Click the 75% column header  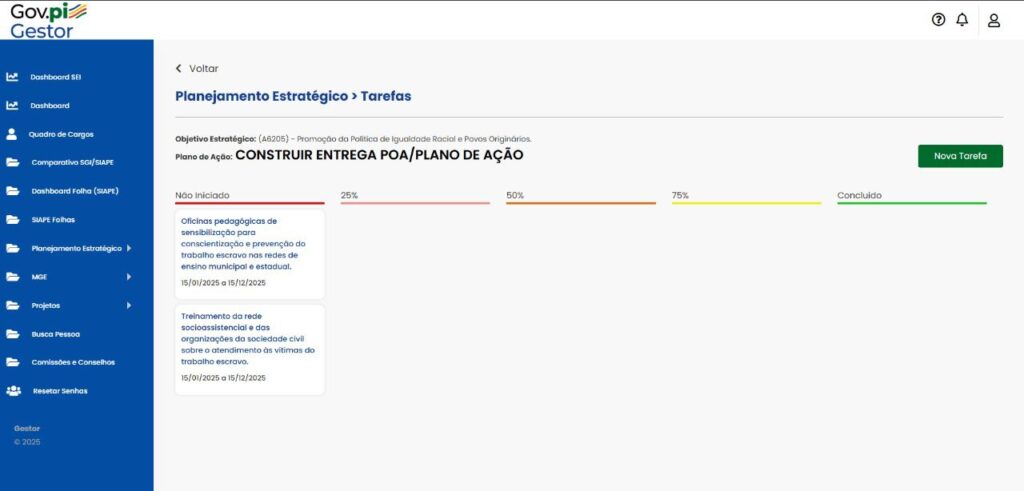click(680, 195)
